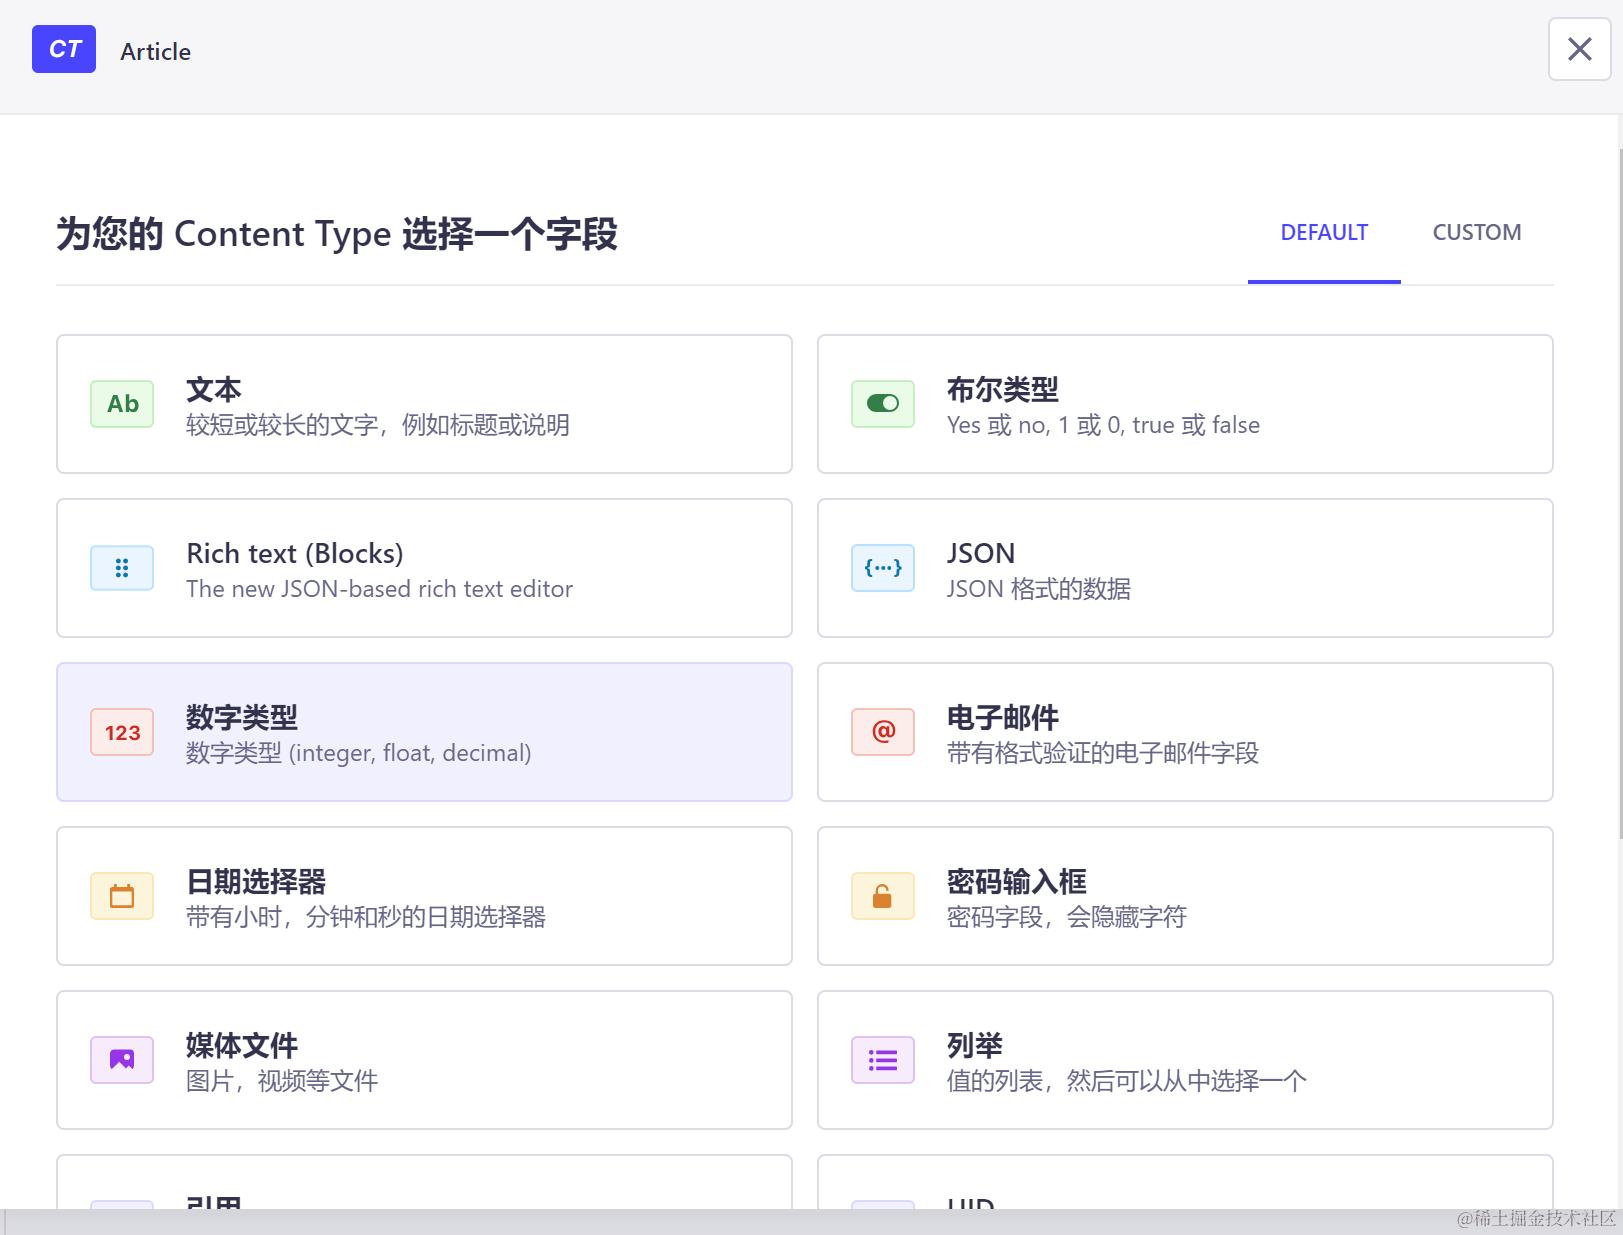Choose the 数字类型 number field card
1623x1235 pixels.
[x=424, y=732]
